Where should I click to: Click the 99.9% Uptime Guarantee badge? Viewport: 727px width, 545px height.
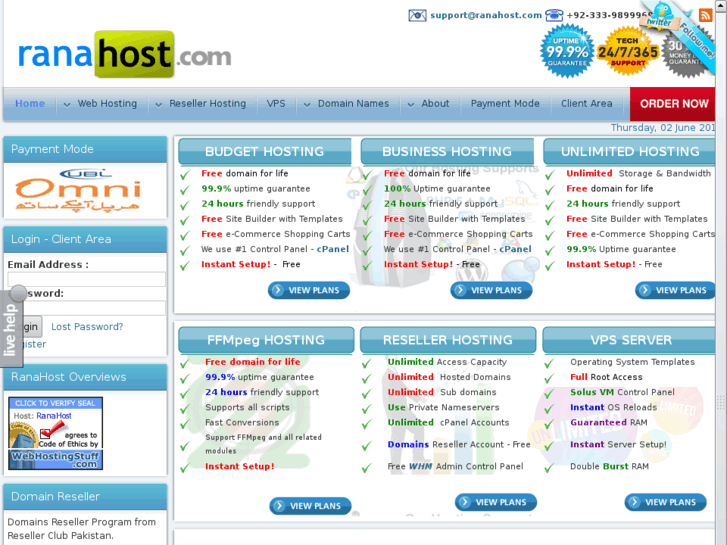pos(567,51)
